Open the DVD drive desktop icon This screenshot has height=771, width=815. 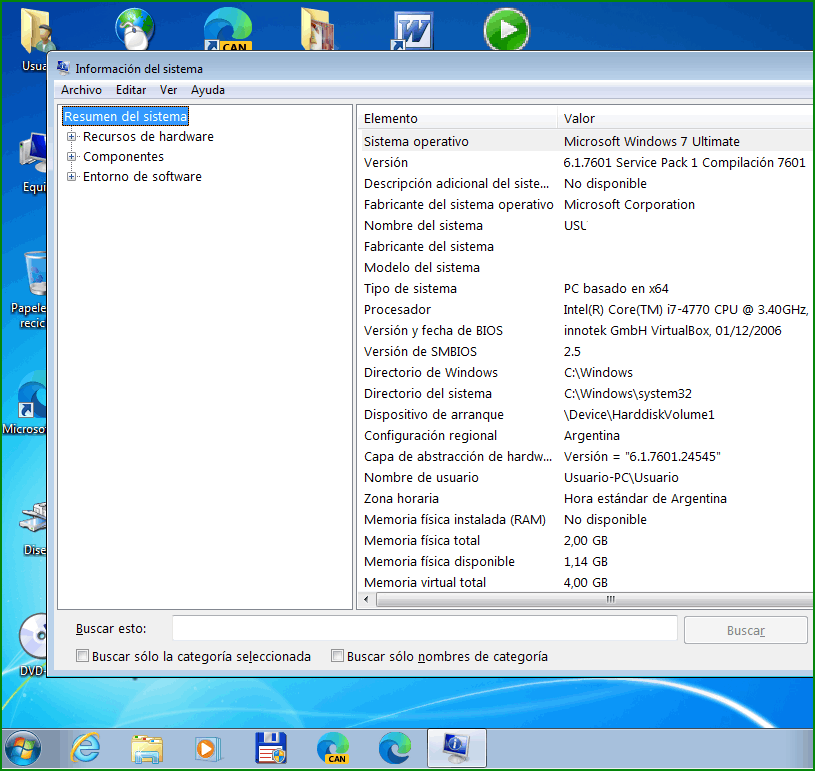[x=32, y=646]
